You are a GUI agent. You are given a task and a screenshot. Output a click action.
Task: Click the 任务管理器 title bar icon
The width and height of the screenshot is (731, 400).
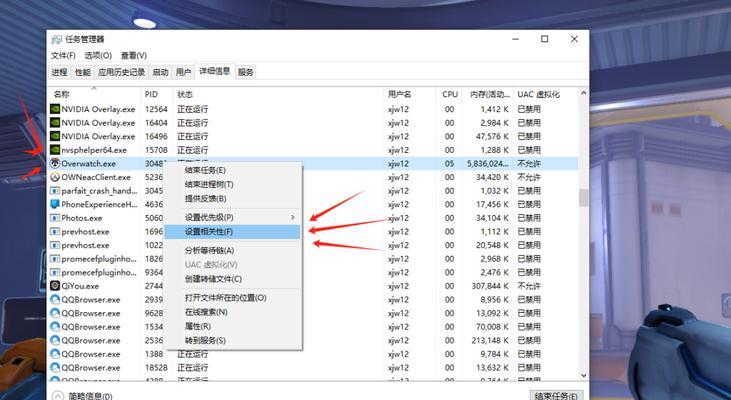point(57,40)
